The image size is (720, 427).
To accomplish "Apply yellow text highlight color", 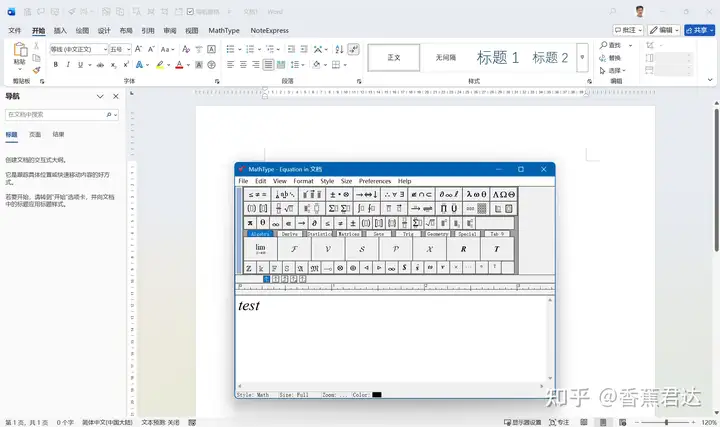I will 160,65.
